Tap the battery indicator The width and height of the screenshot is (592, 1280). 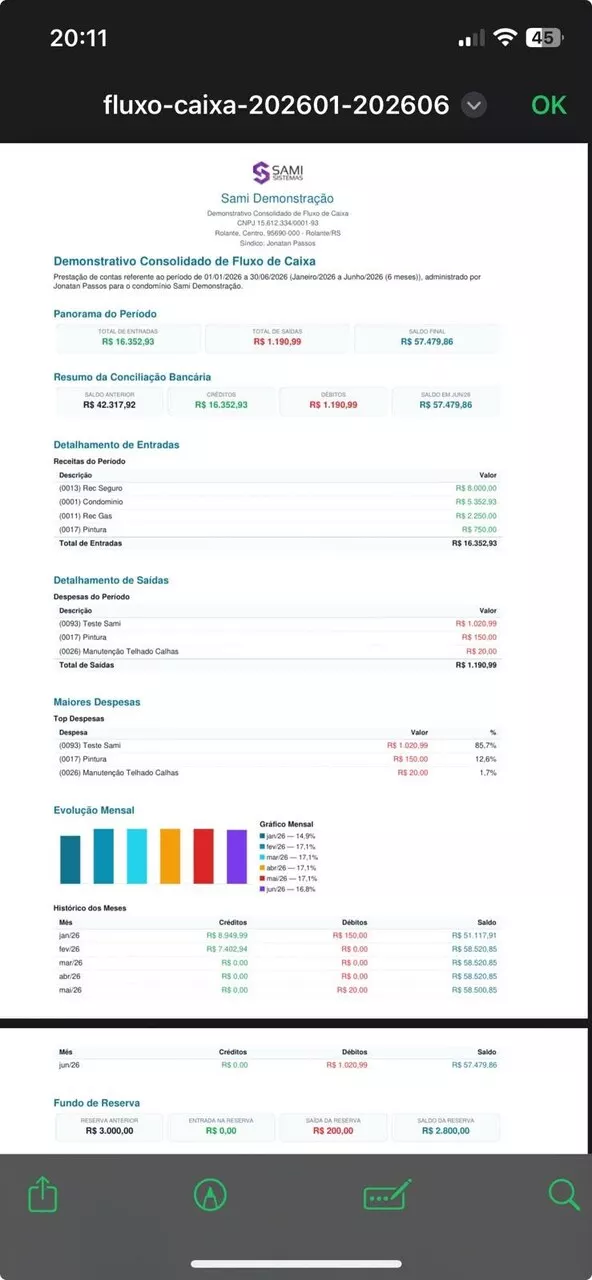coord(546,38)
